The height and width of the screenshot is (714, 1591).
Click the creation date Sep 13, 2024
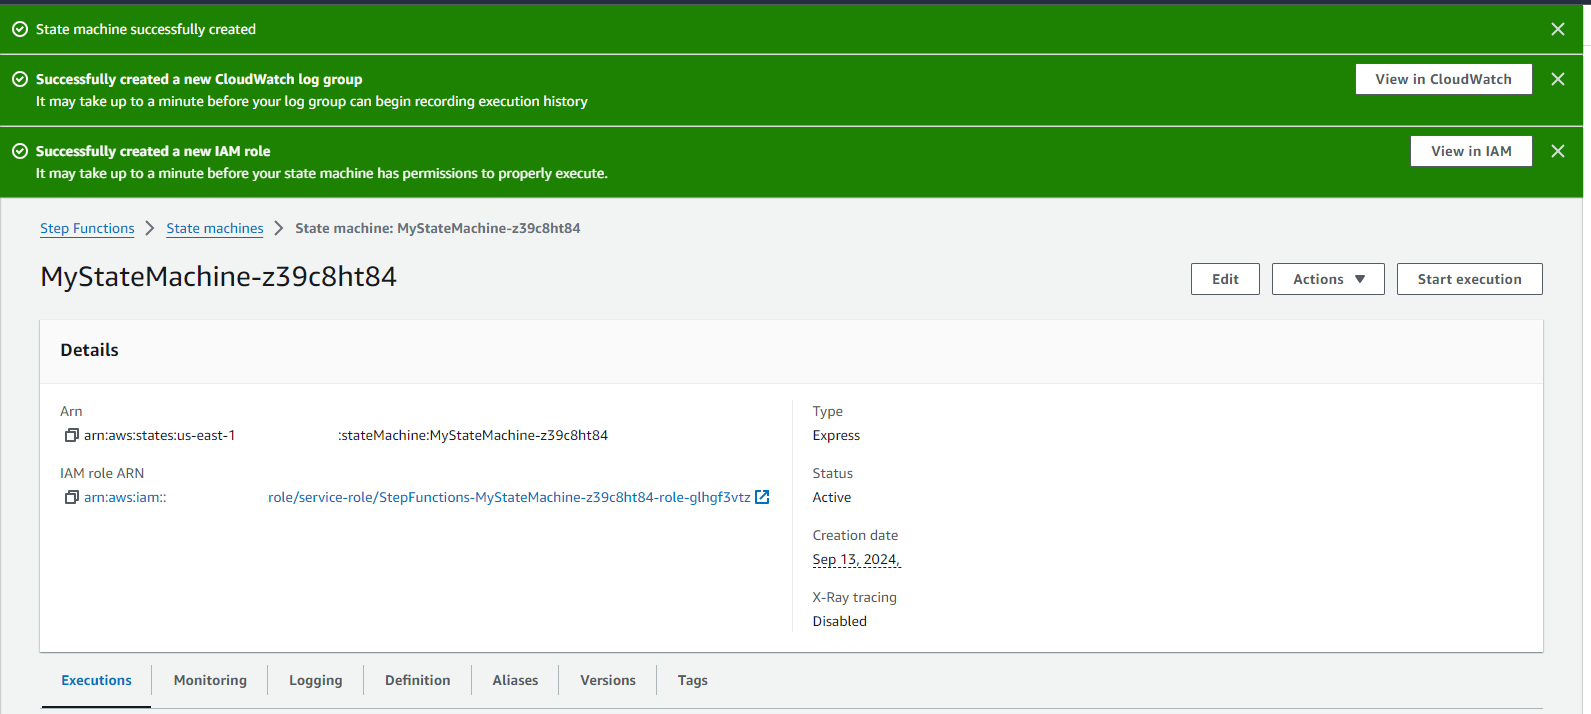(x=856, y=560)
